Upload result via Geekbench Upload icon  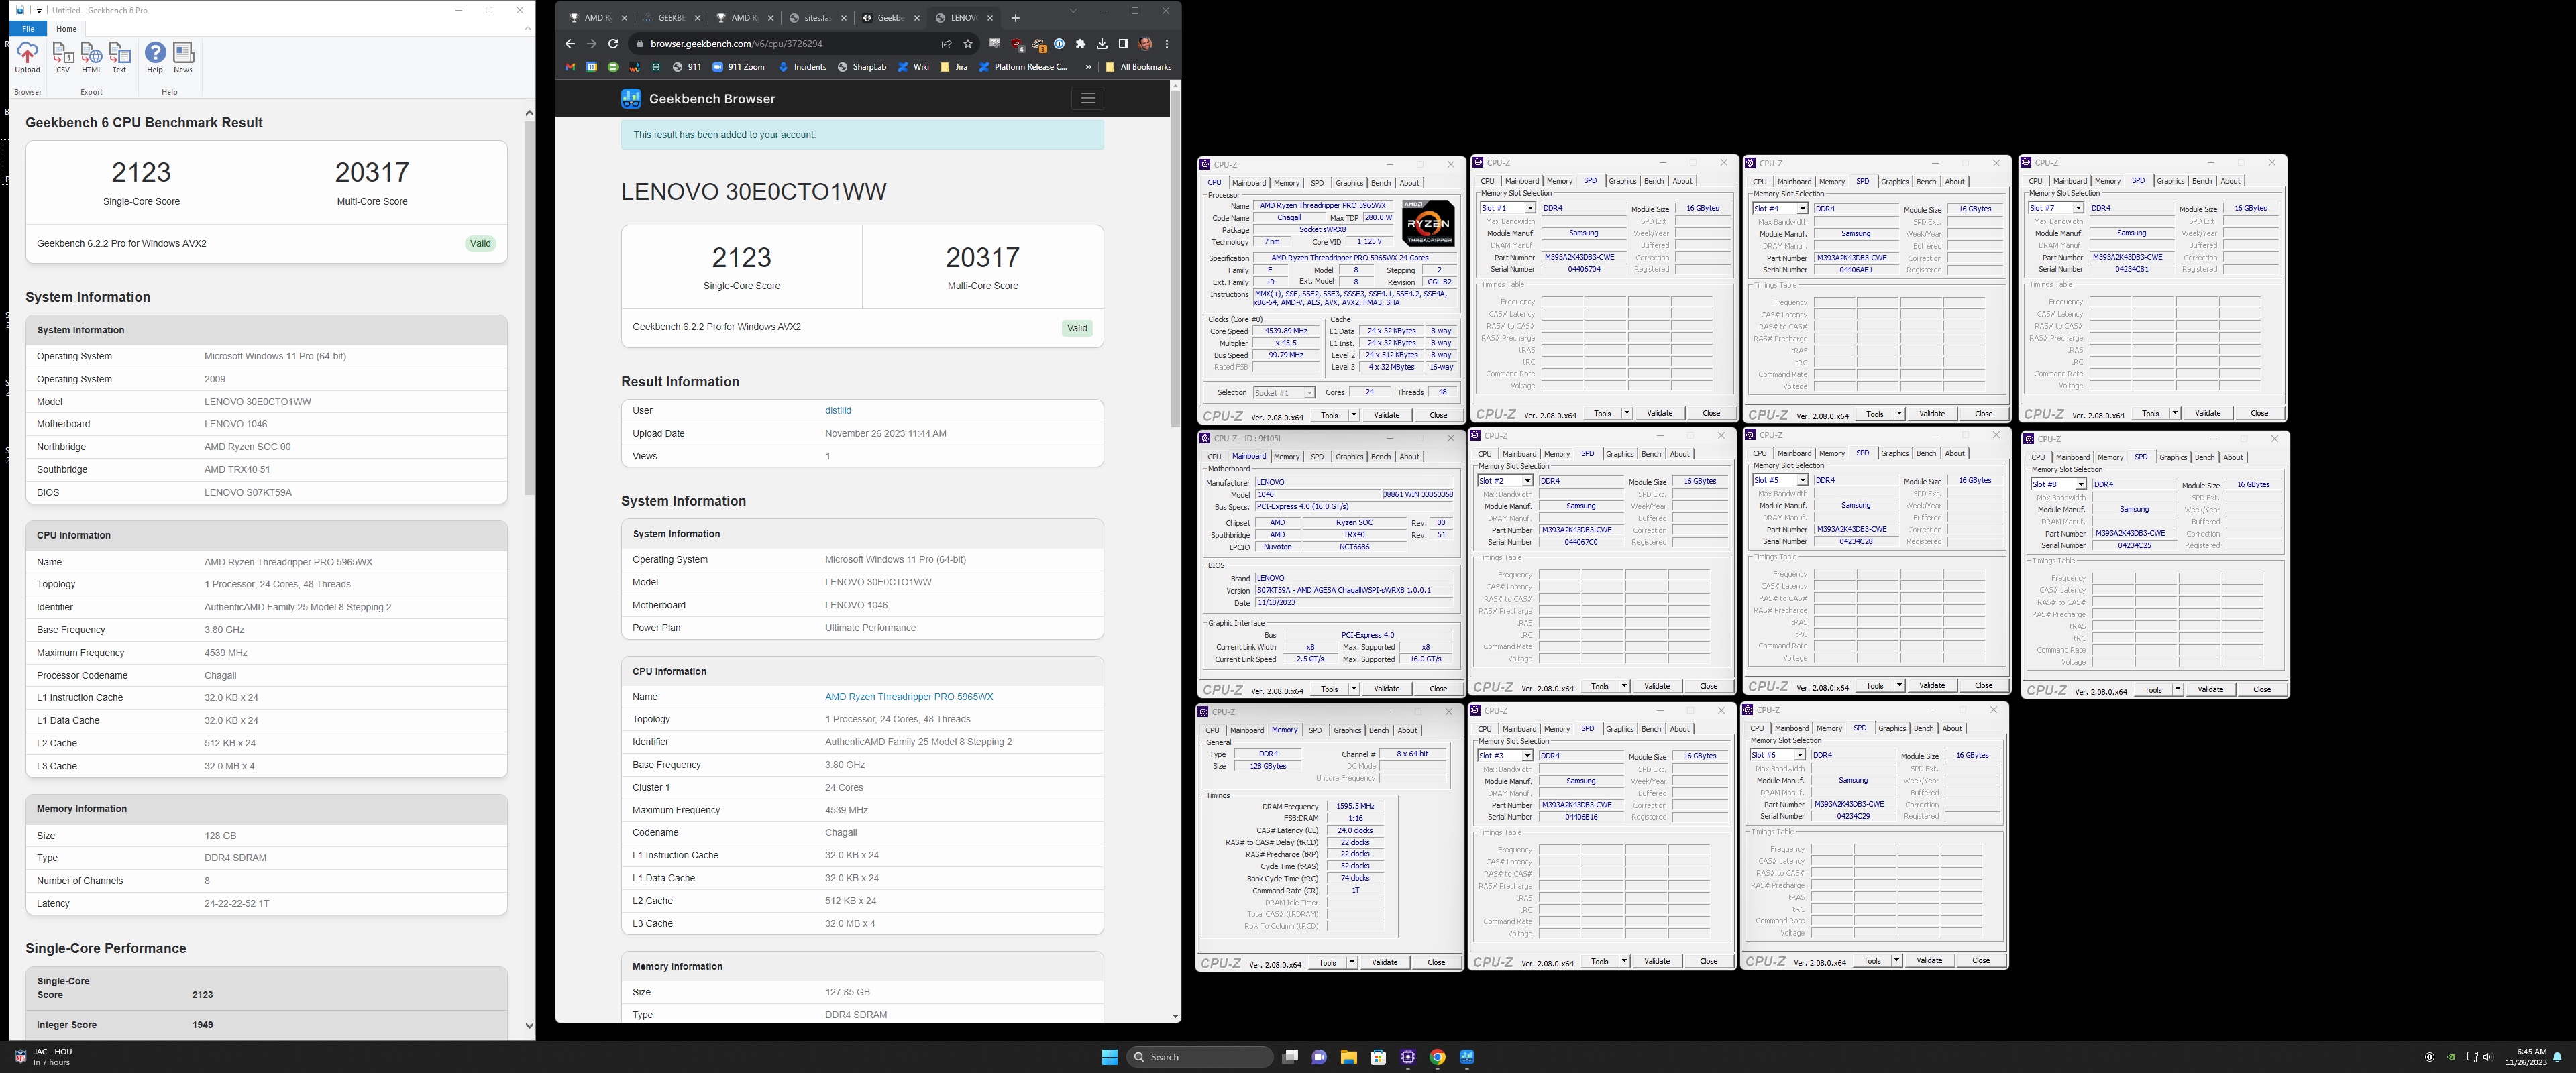coord(27,58)
